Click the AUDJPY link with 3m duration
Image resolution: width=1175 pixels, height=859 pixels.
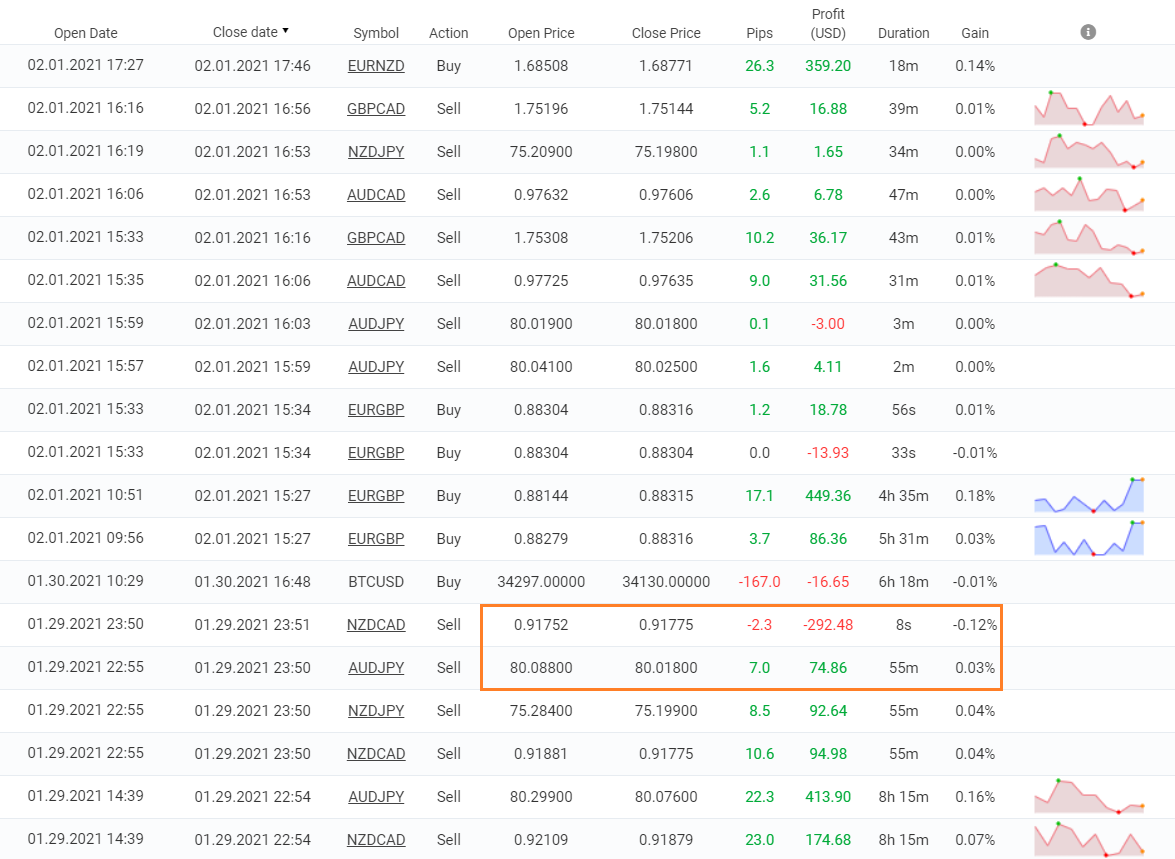click(x=376, y=324)
